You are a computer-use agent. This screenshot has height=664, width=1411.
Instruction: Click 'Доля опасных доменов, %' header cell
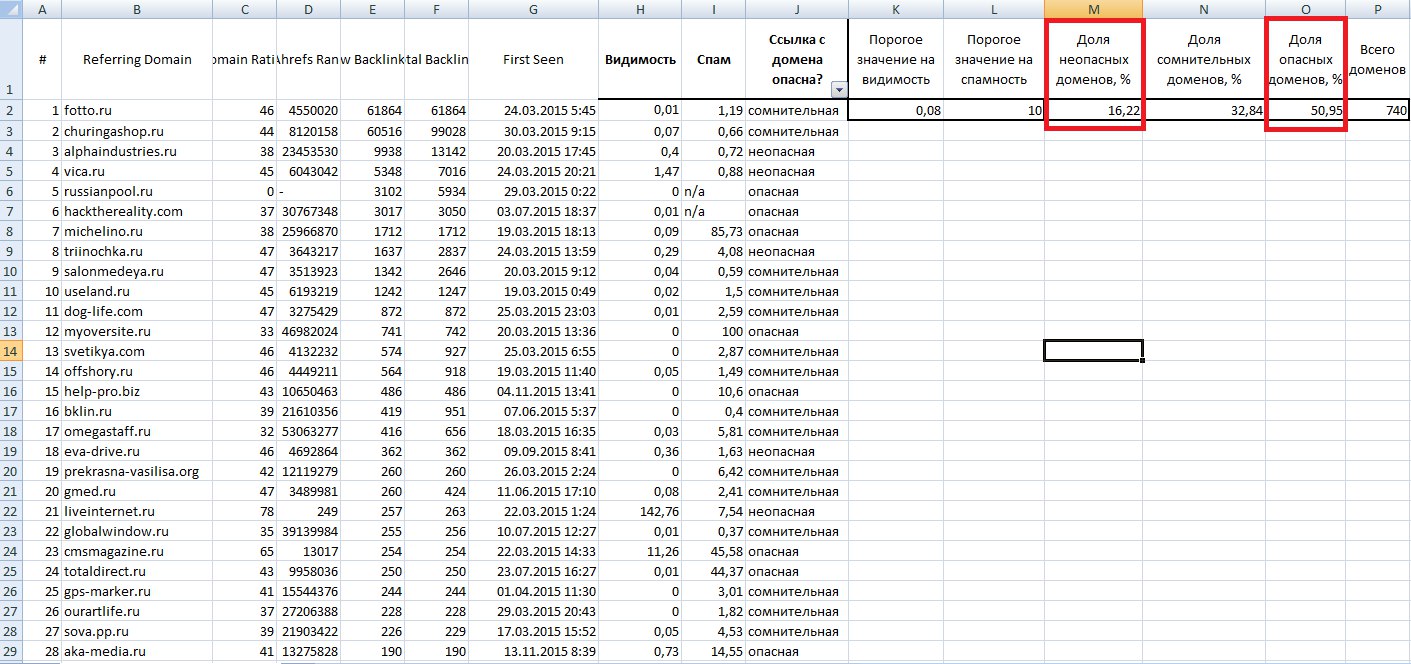pyautogui.click(x=1305, y=60)
